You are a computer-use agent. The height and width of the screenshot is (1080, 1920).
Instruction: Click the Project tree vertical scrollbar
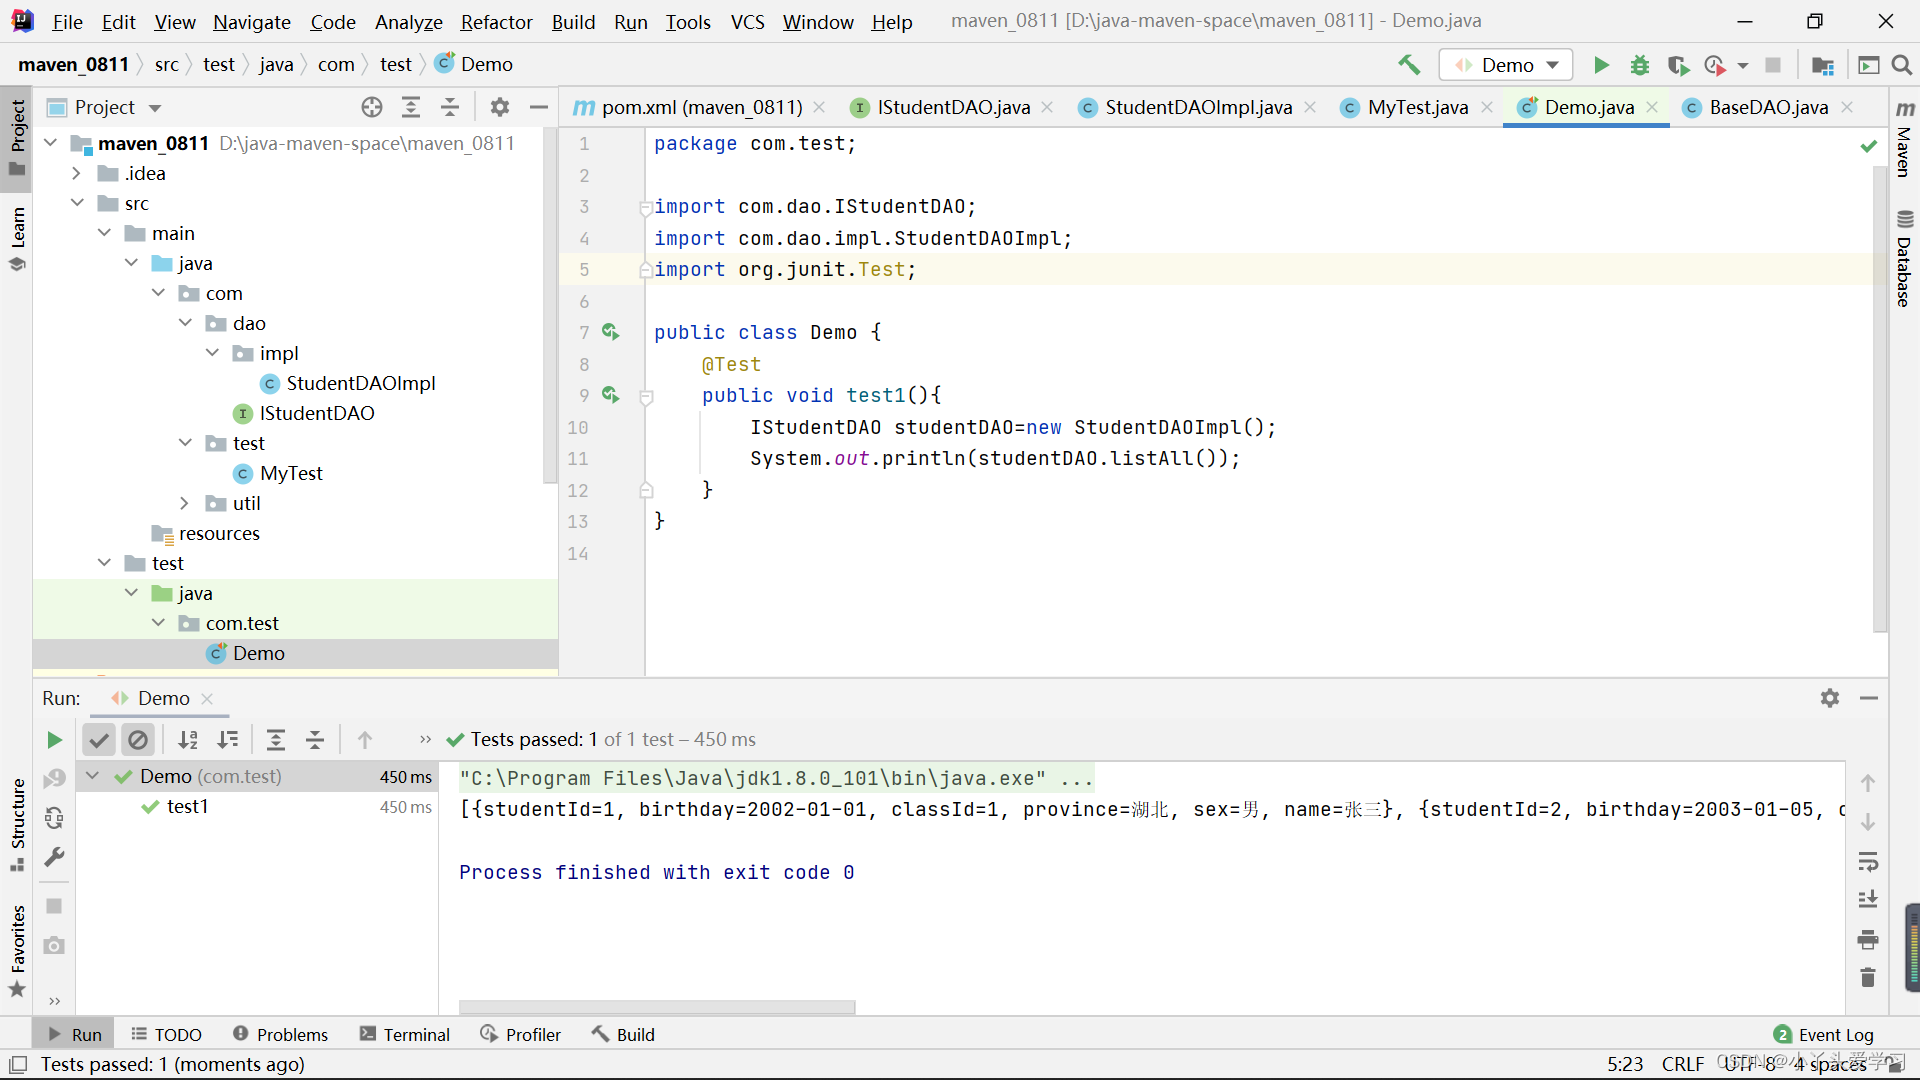pyautogui.click(x=549, y=305)
